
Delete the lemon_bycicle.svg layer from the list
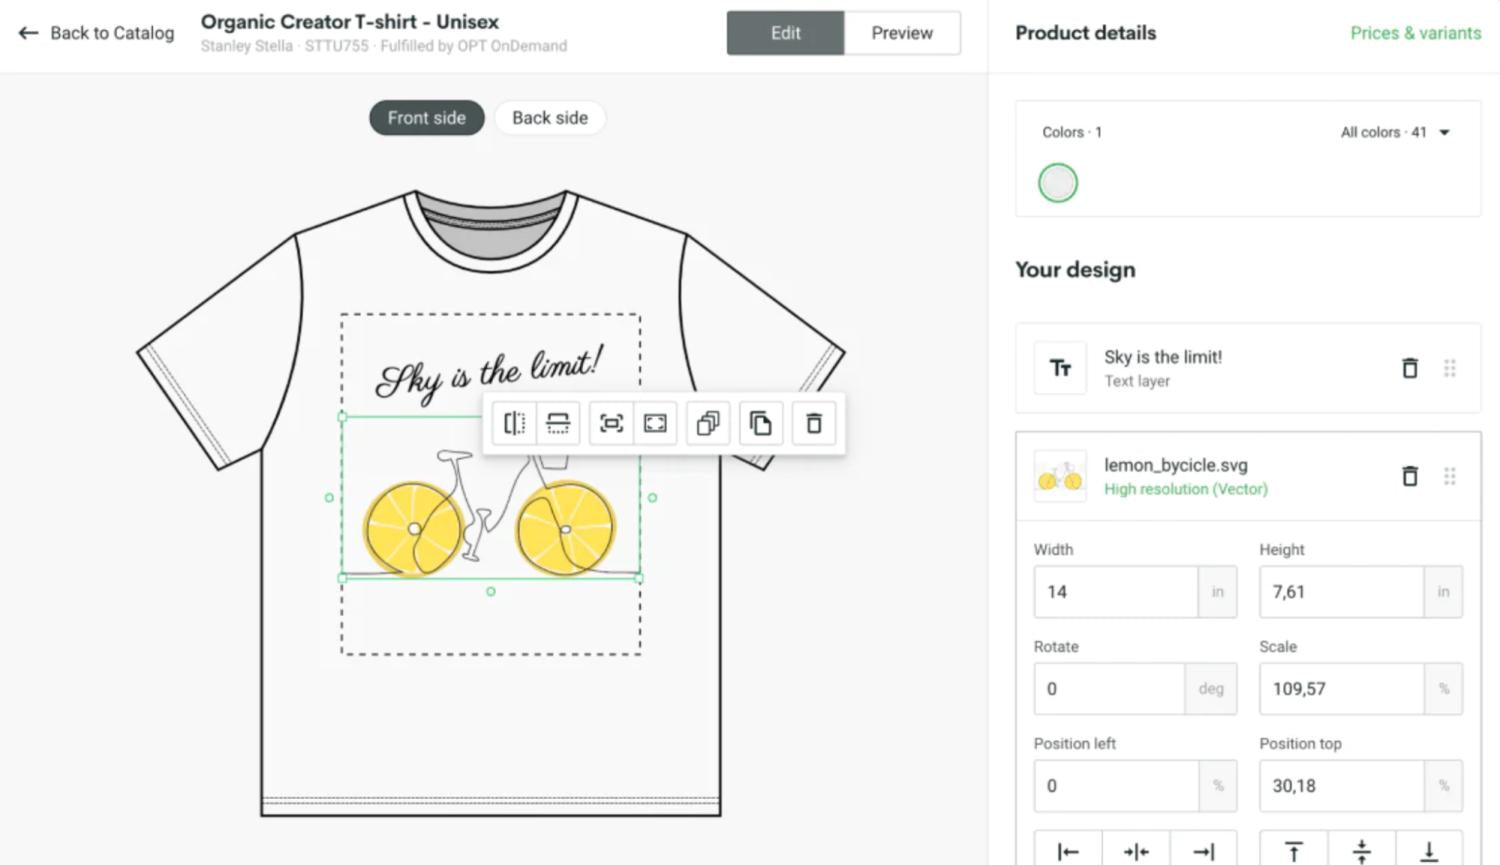pyautogui.click(x=1409, y=476)
